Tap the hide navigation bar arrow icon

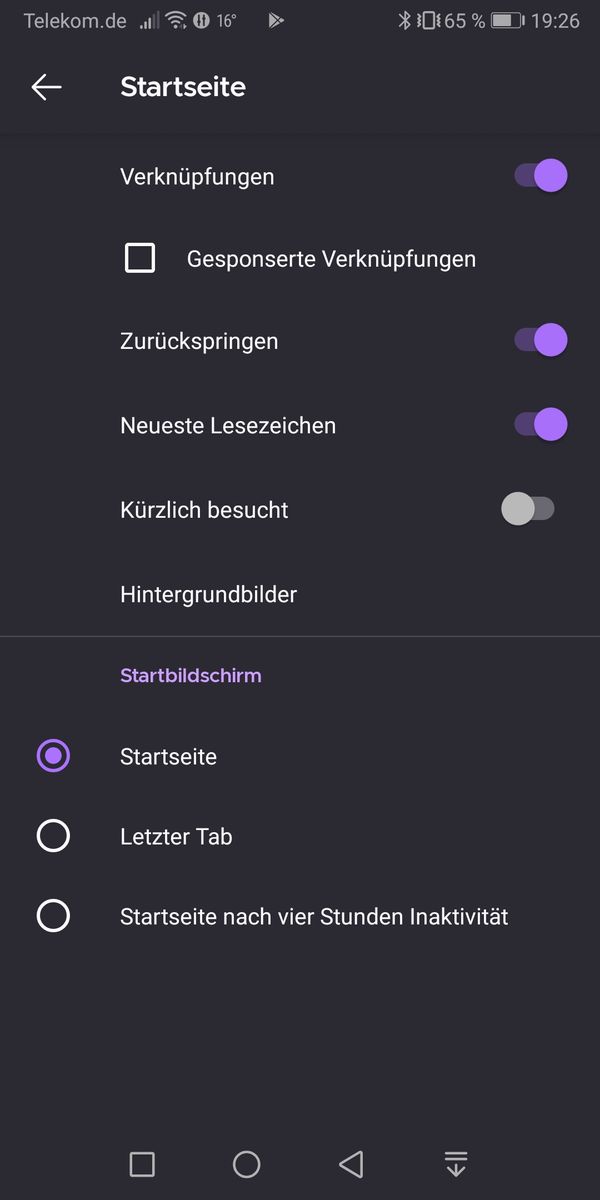pyautogui.click(x=456, y=1164)
